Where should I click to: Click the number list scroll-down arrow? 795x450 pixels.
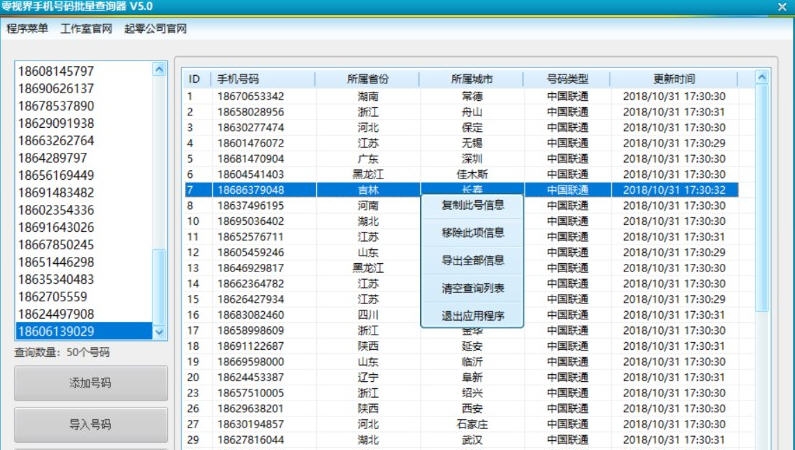pyautogui.click(x=160, y=332)
